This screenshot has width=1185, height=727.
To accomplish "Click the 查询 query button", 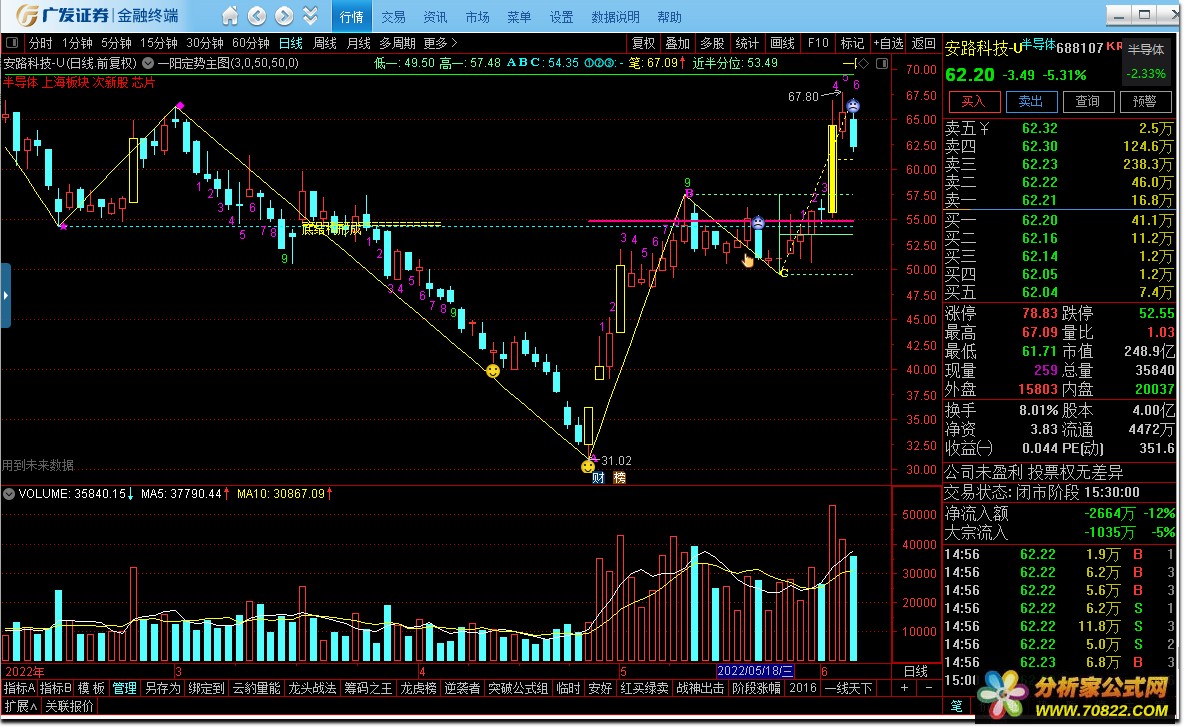I will coord(1088,101).
